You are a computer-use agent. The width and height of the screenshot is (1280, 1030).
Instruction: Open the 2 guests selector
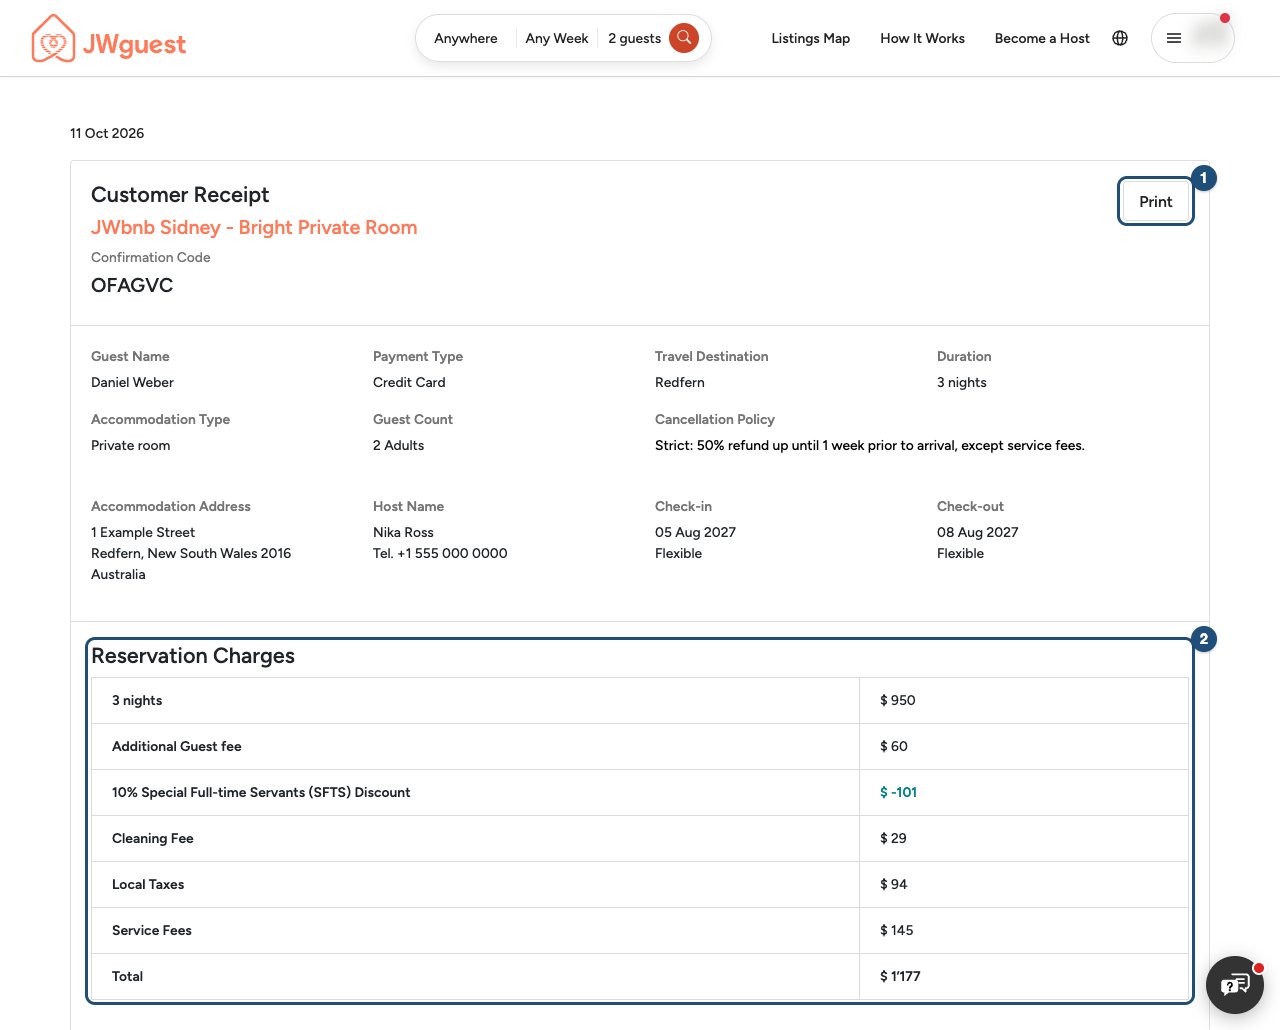634,38
